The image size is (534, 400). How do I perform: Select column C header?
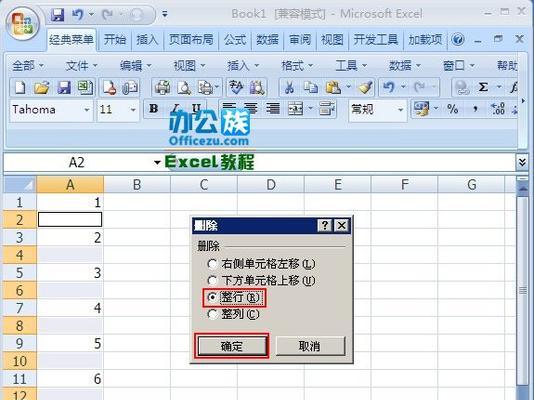[204, 185]
